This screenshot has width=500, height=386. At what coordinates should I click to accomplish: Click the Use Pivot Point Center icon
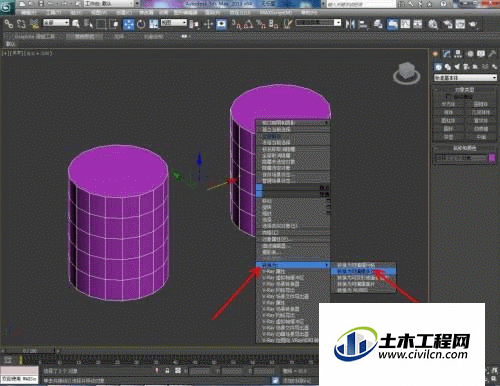(x=194, y=24)
